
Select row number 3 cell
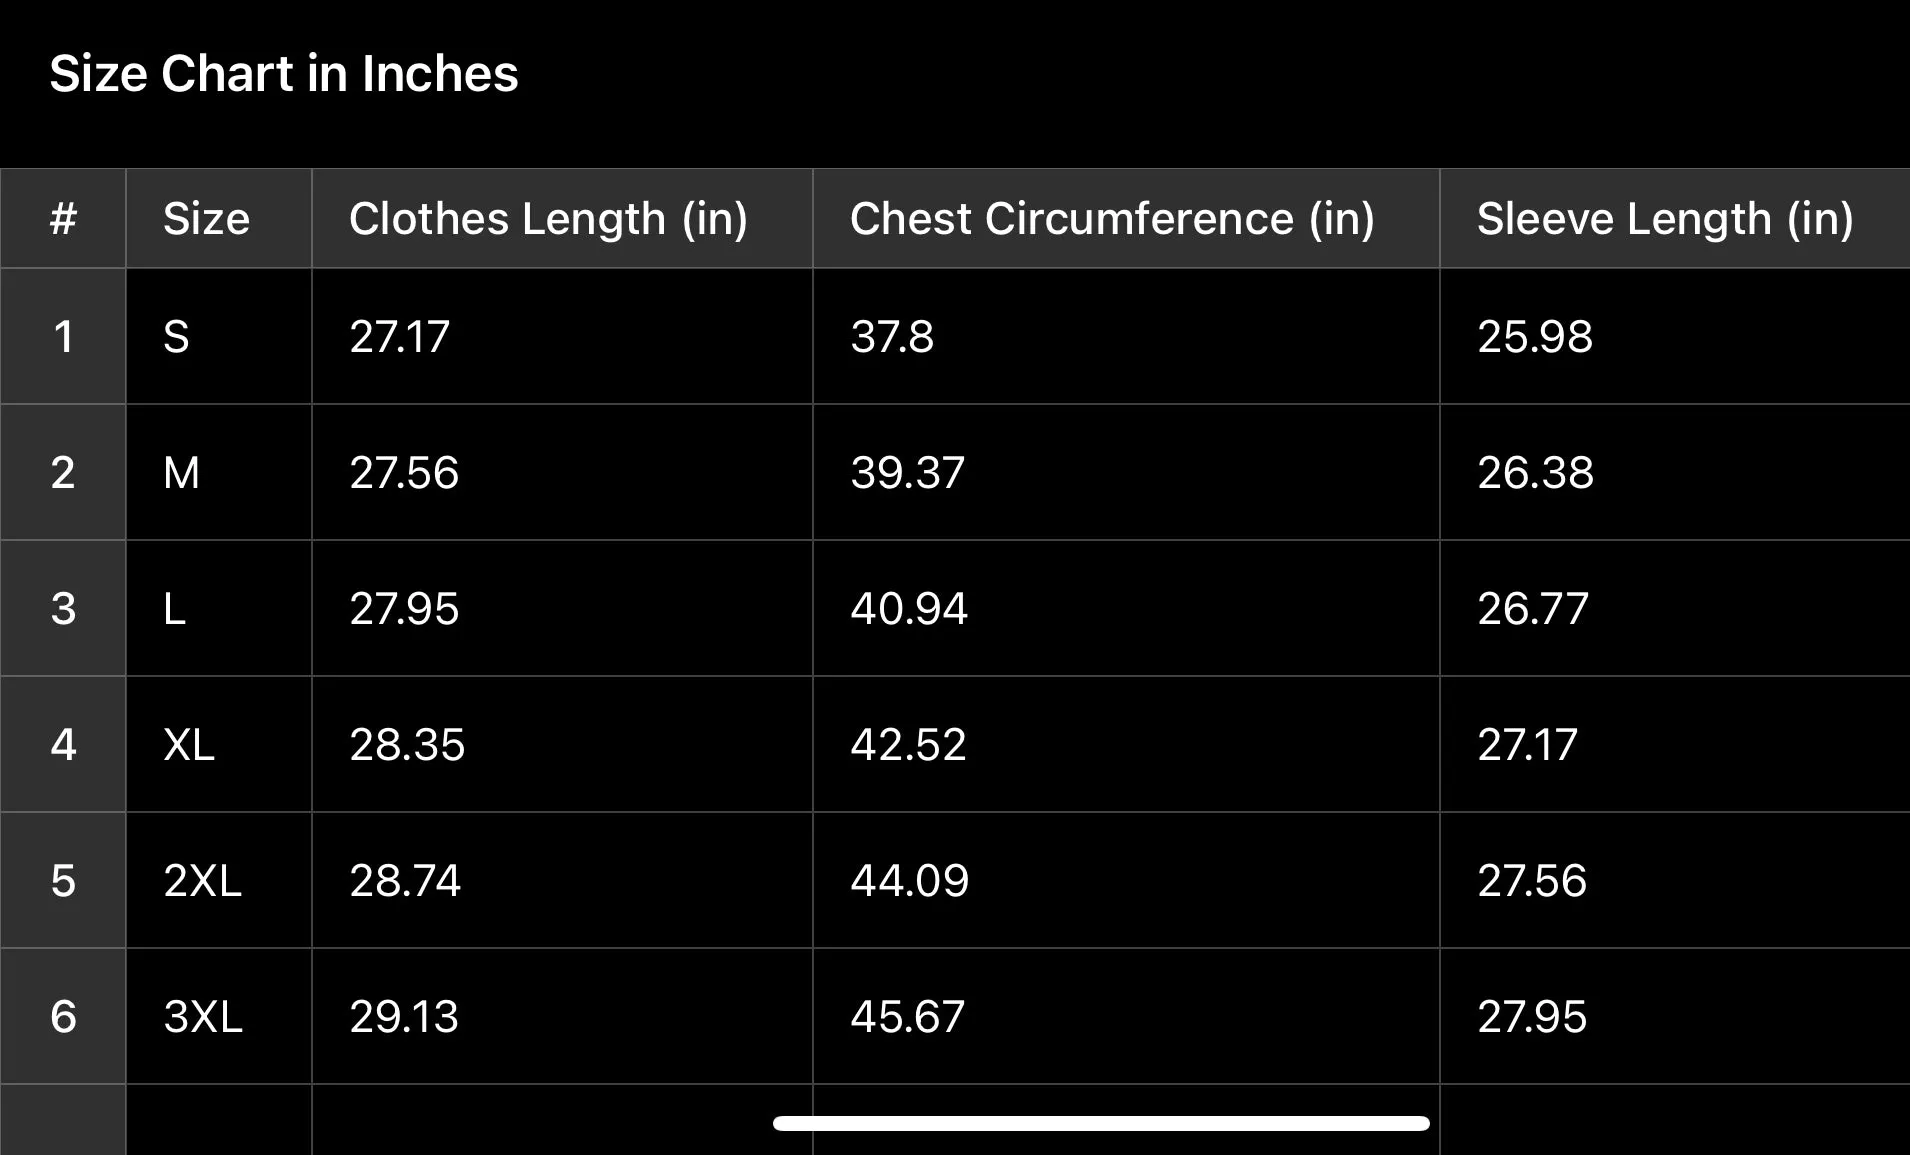(x=63, y=608)
